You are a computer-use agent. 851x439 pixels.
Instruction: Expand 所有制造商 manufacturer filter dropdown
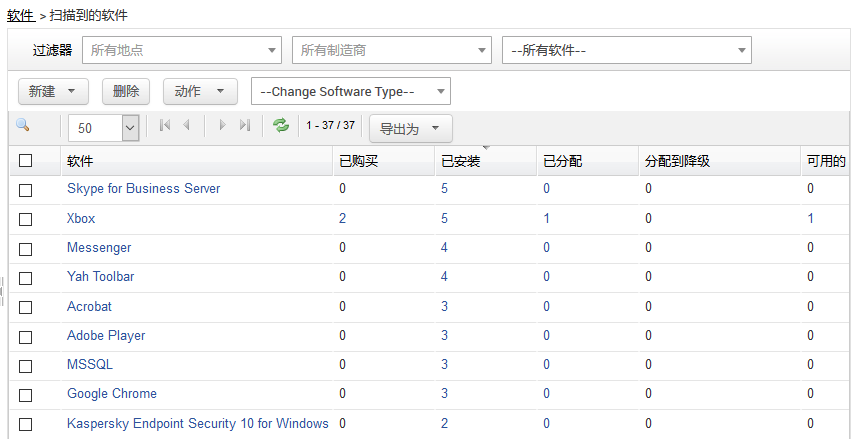click(x=391, y=50)
